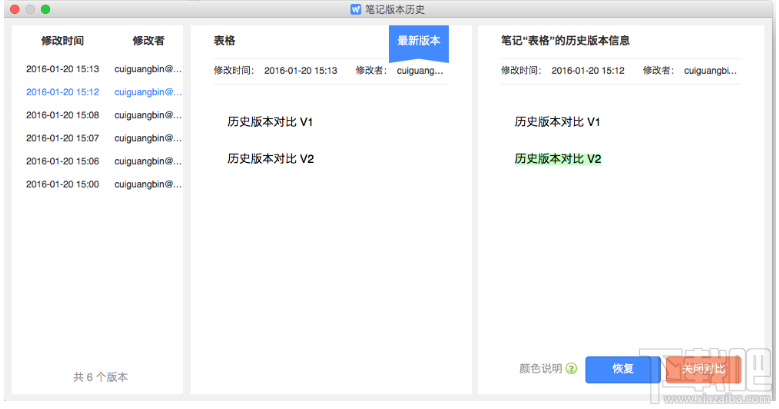The width and height of the screenshot is (779, 409).
Task: Click the green help icon beside 颜色说明
Action: click(571, 369)
